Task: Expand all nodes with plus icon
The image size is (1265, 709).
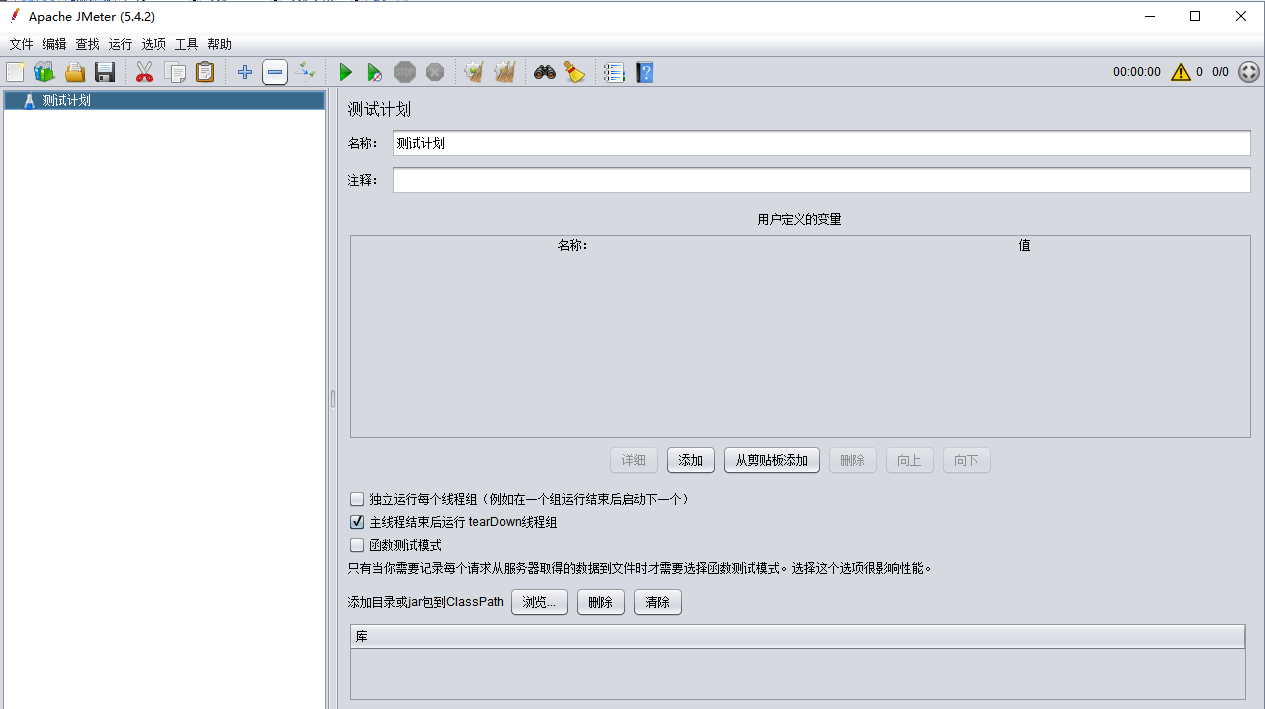Action: point(245,72)
